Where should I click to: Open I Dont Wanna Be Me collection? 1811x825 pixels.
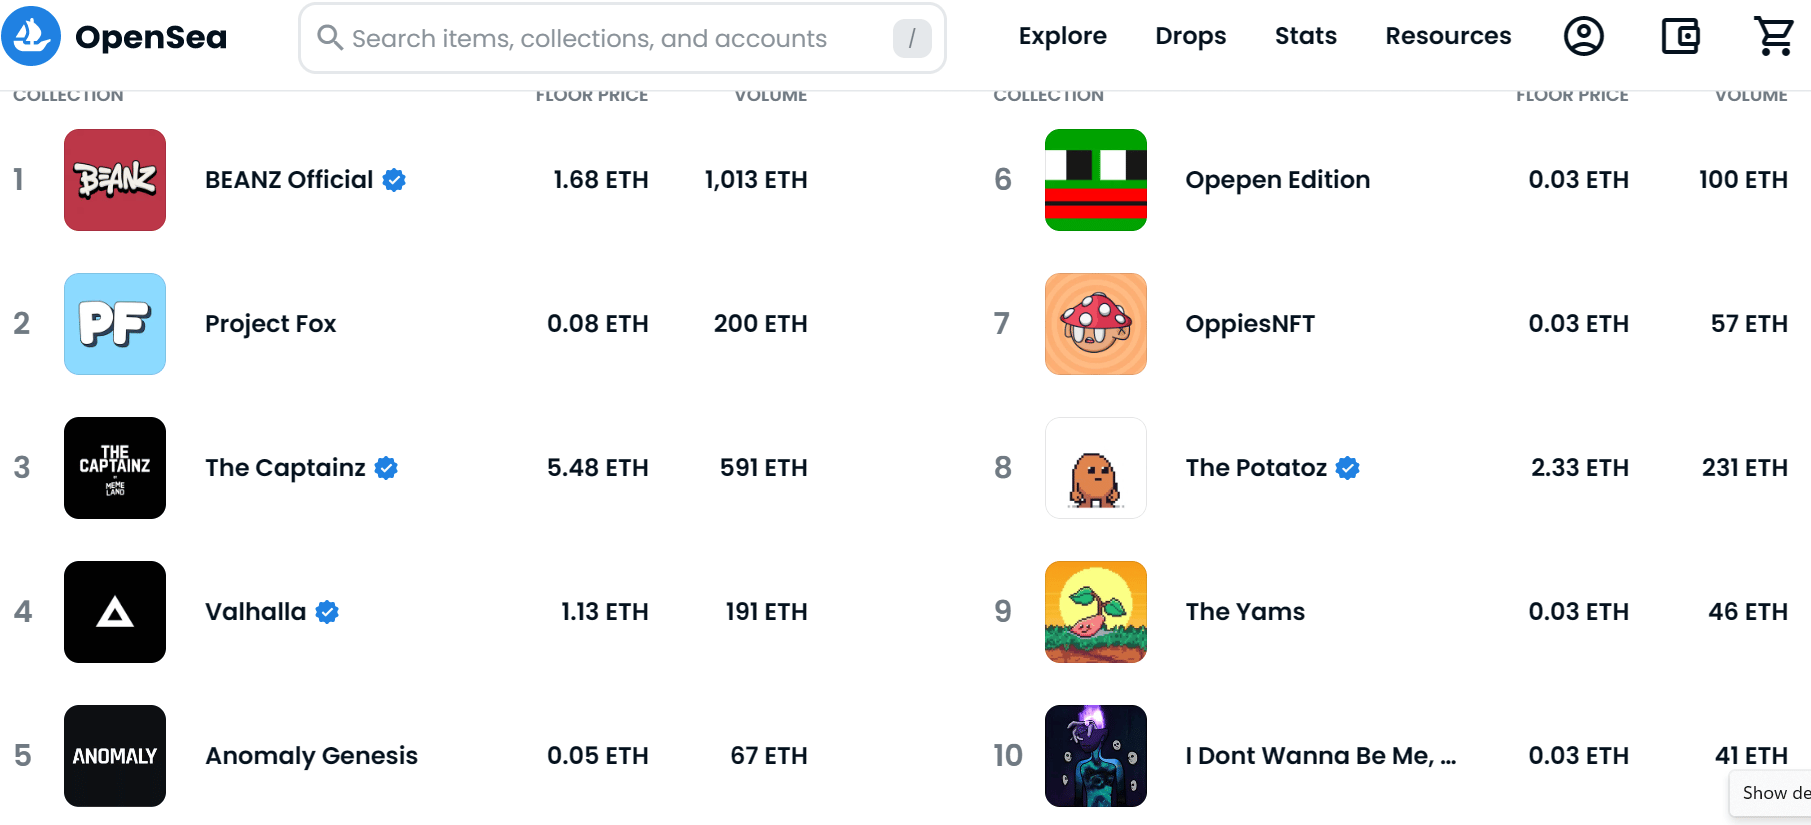point(1320,756)
